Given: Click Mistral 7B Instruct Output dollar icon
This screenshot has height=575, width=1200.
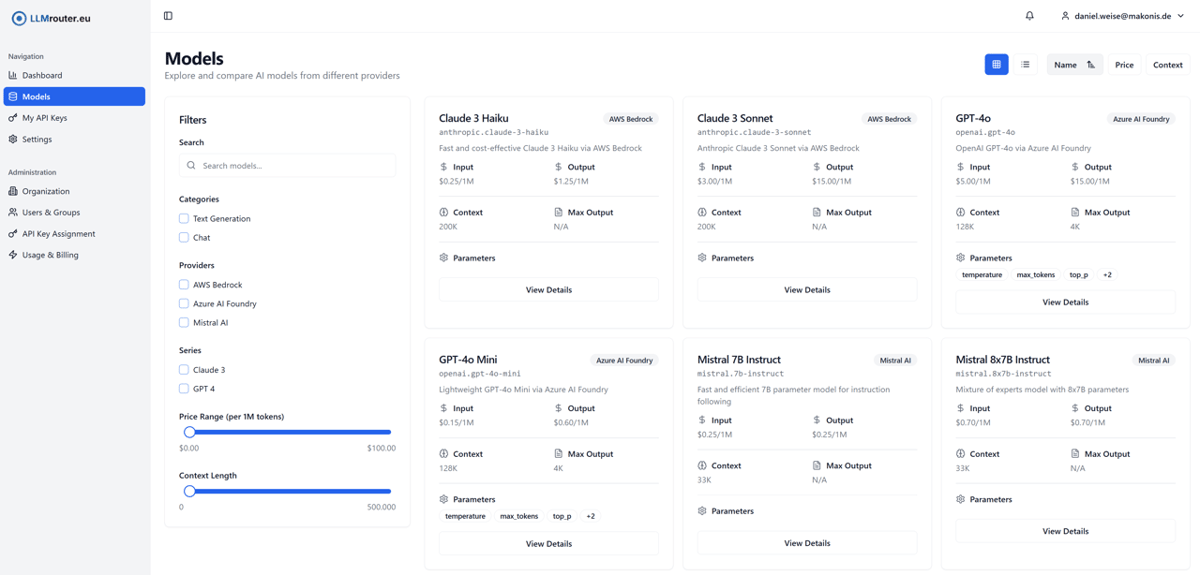Looking at the screenshot, I should coord(817,420).
